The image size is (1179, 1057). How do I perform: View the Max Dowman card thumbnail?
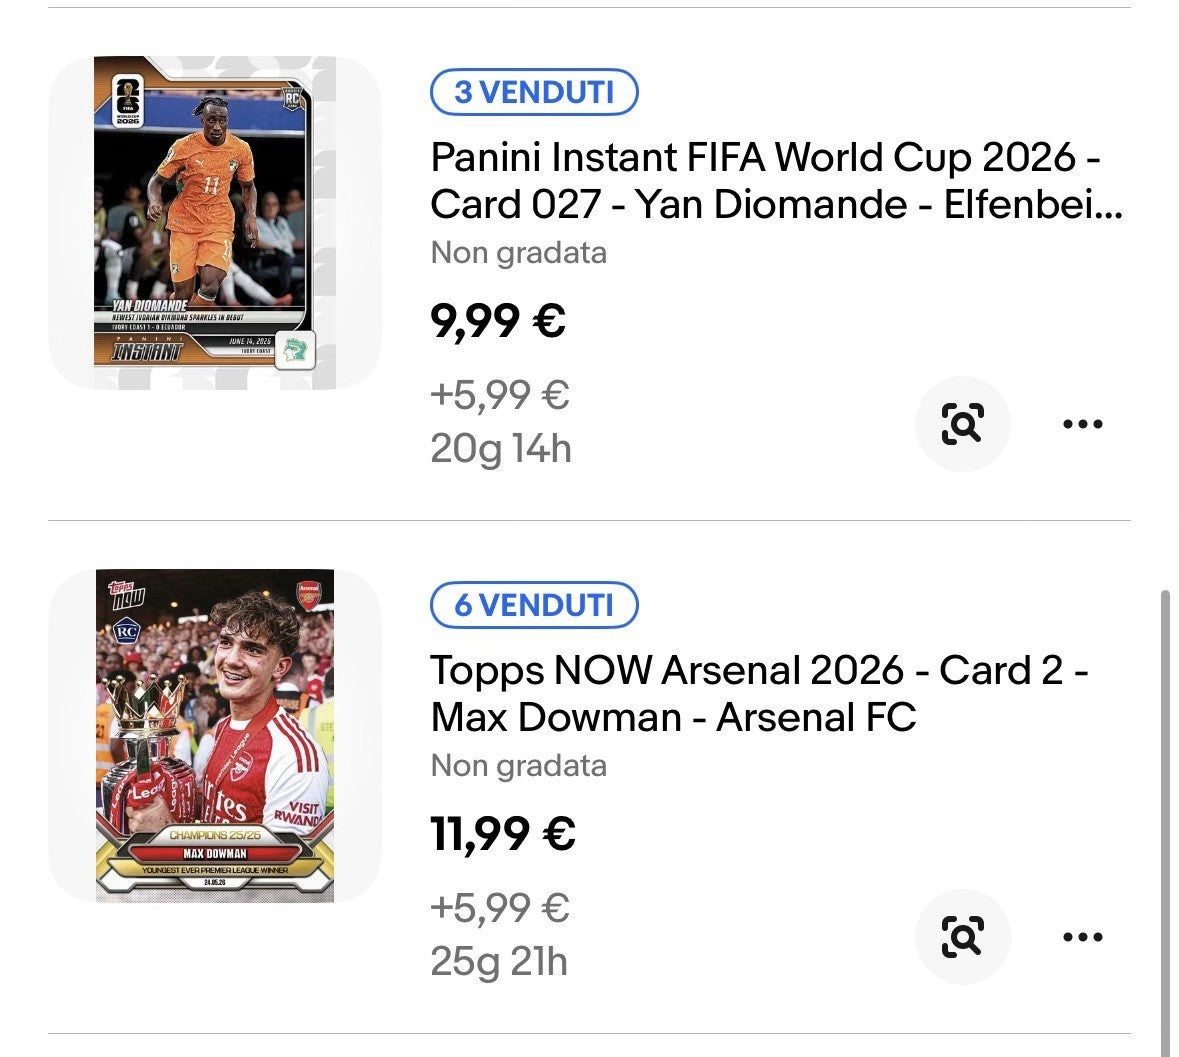[214, 735]
